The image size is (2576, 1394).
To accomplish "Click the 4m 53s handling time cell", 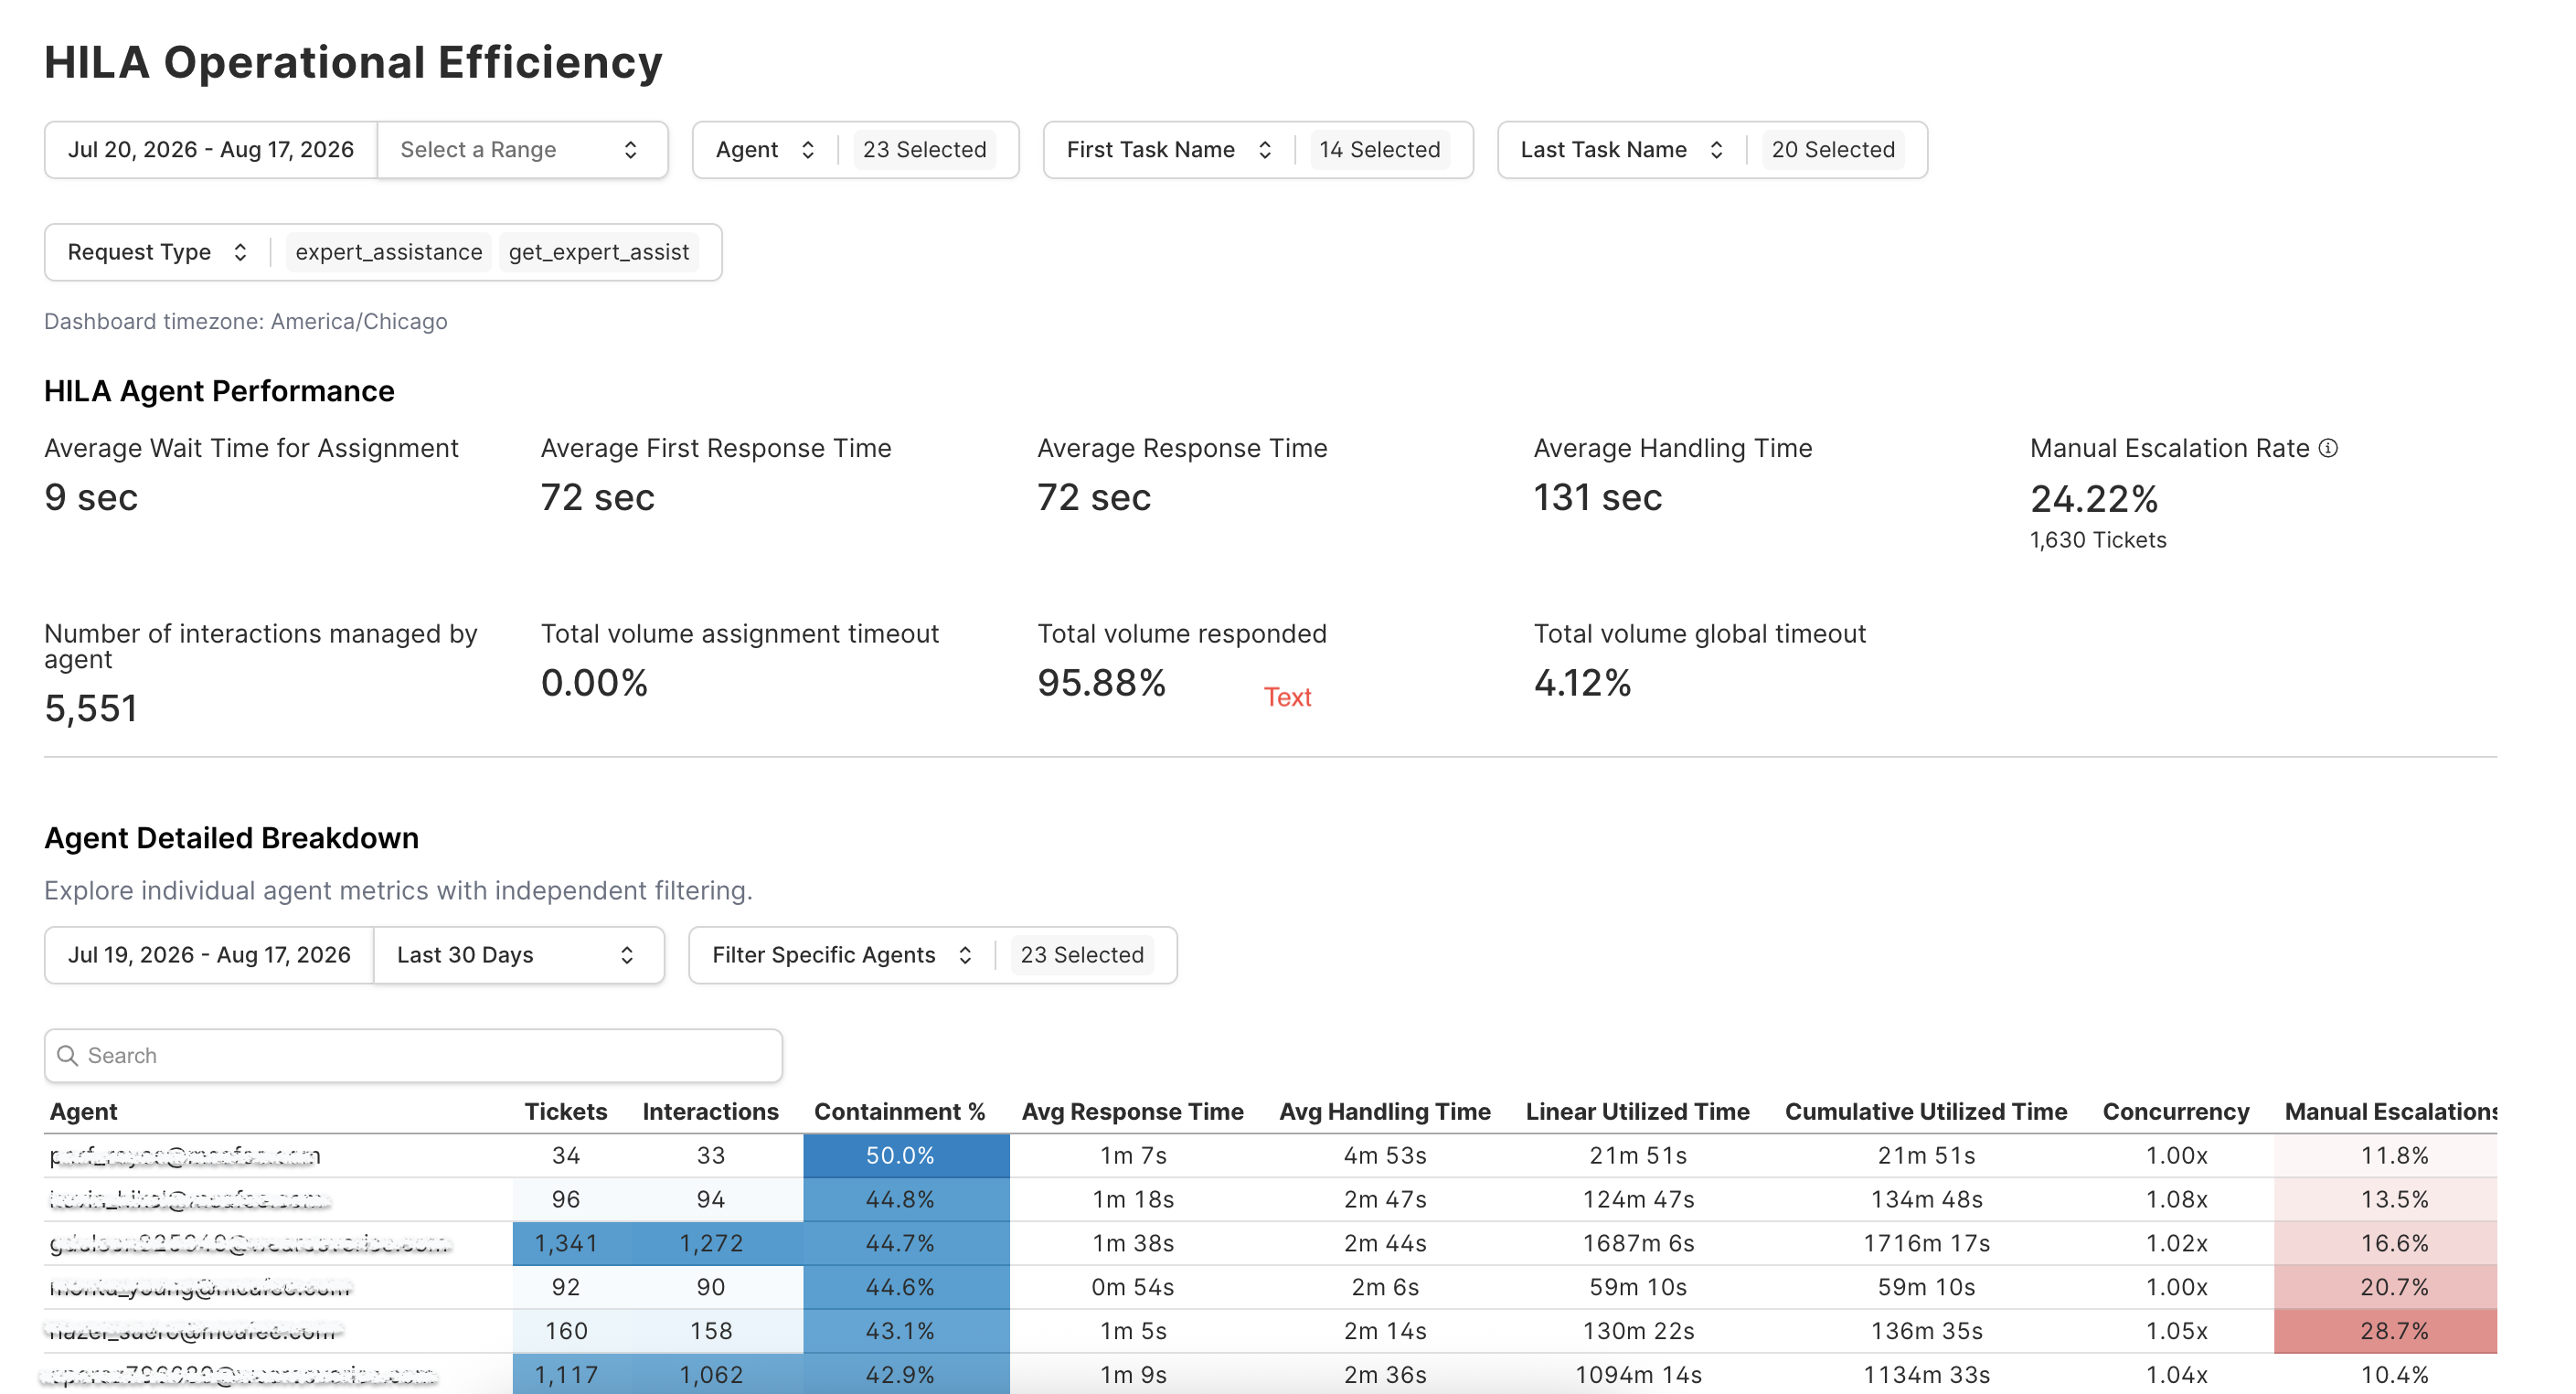I will pyautogui.click(x=1384, y=1155).
